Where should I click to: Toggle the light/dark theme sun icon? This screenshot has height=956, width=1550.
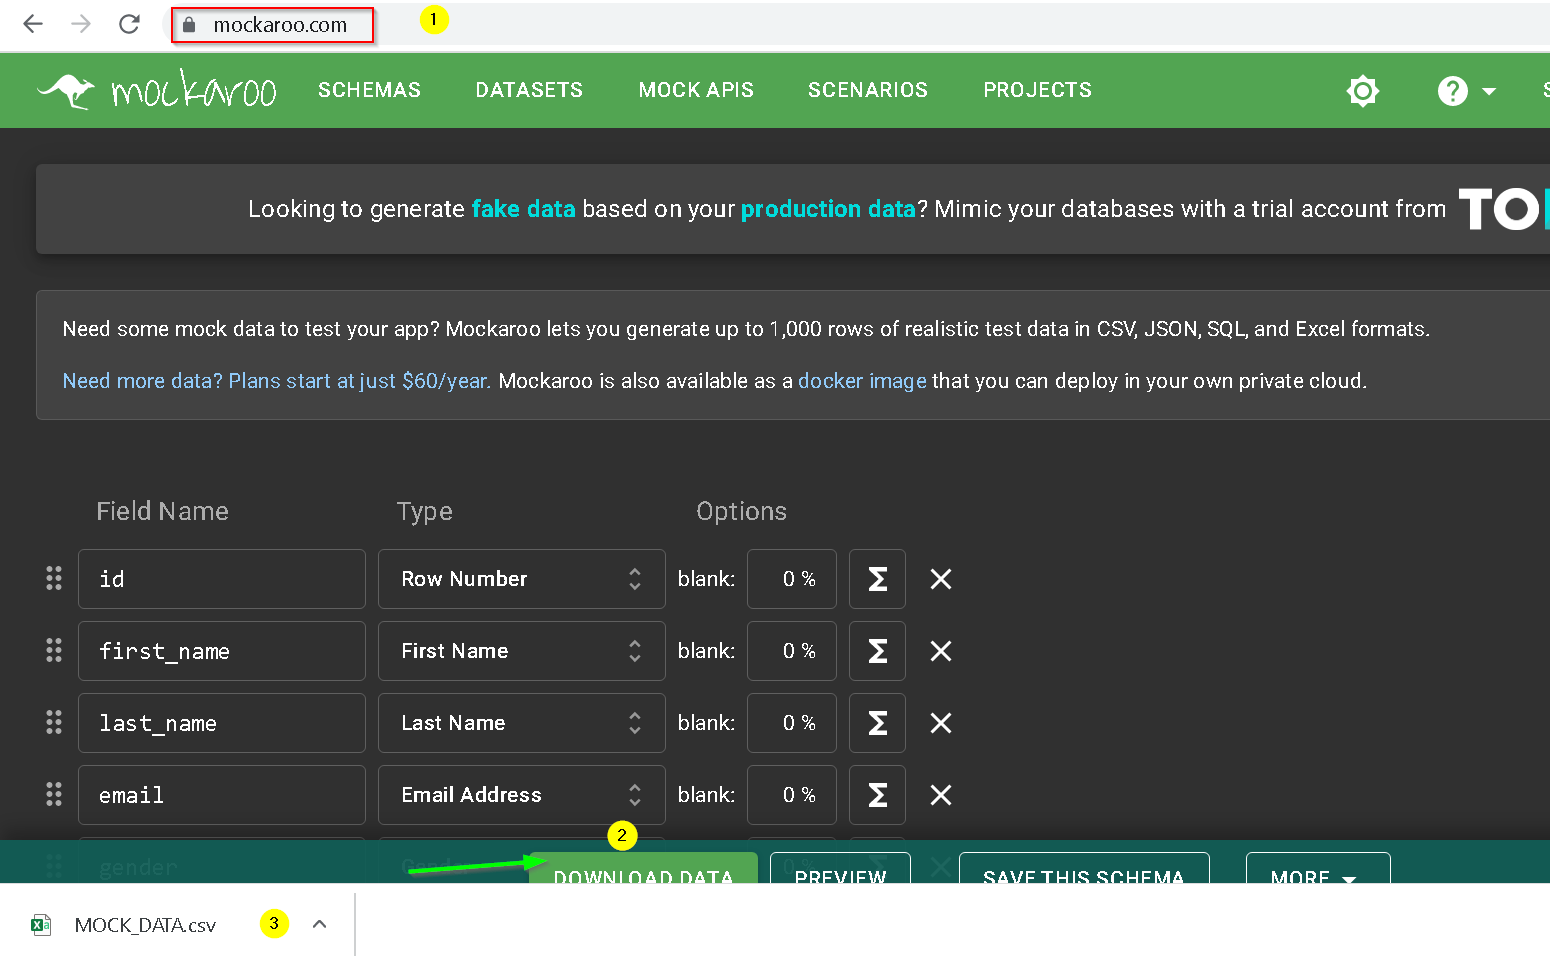coord(1362,91)
